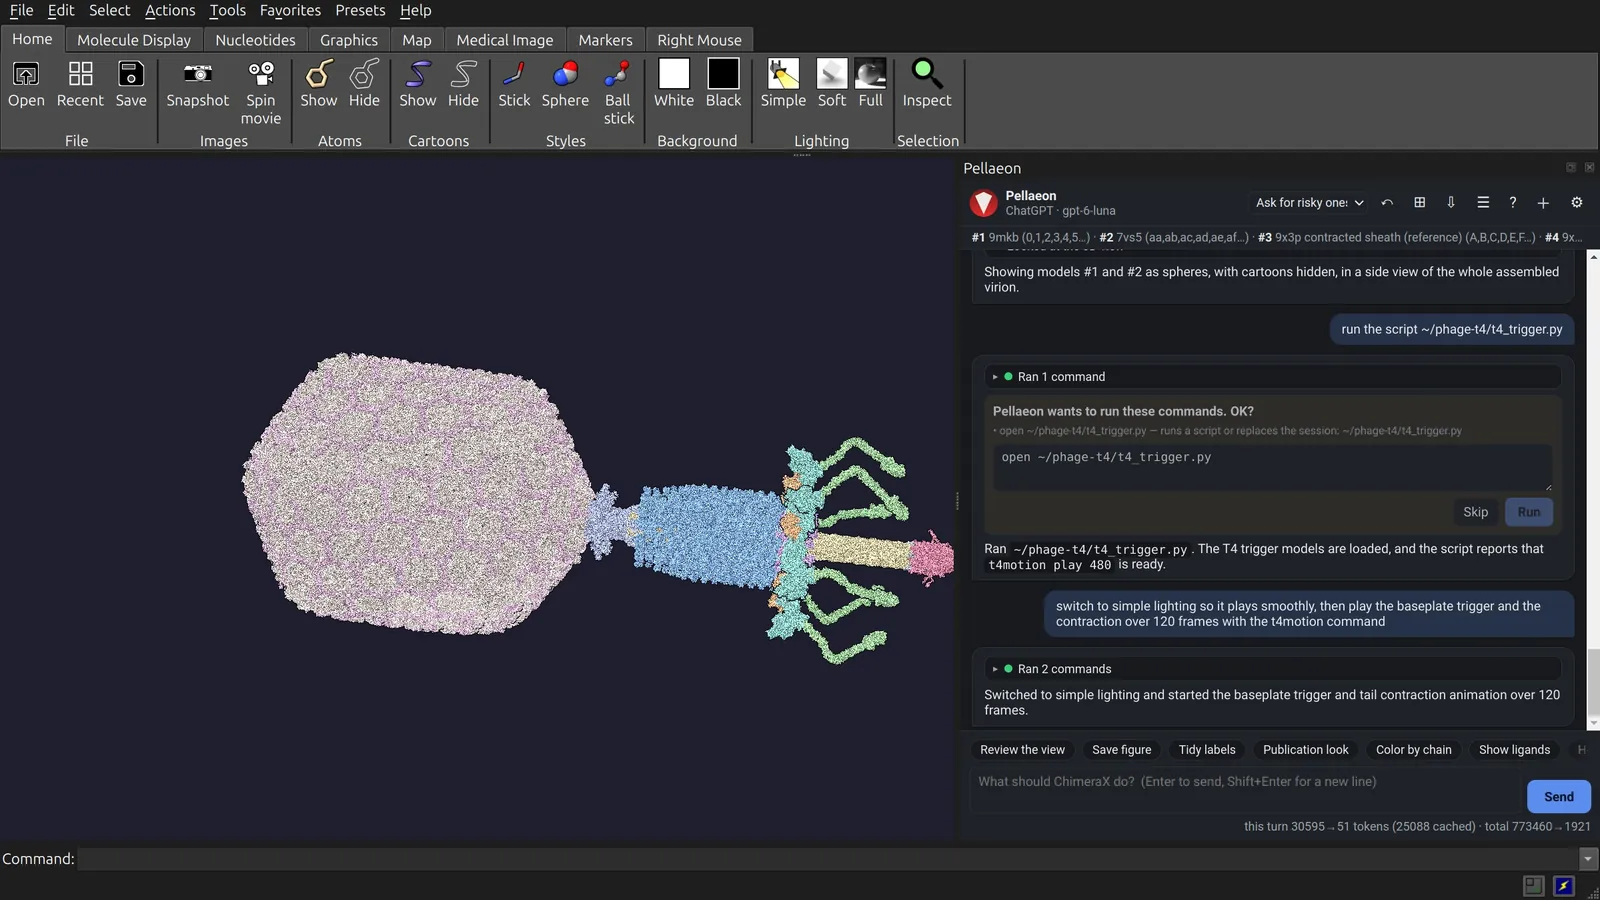
Task: Open the Pellaeon hamburger menu
Action: tap(1483, 203)
